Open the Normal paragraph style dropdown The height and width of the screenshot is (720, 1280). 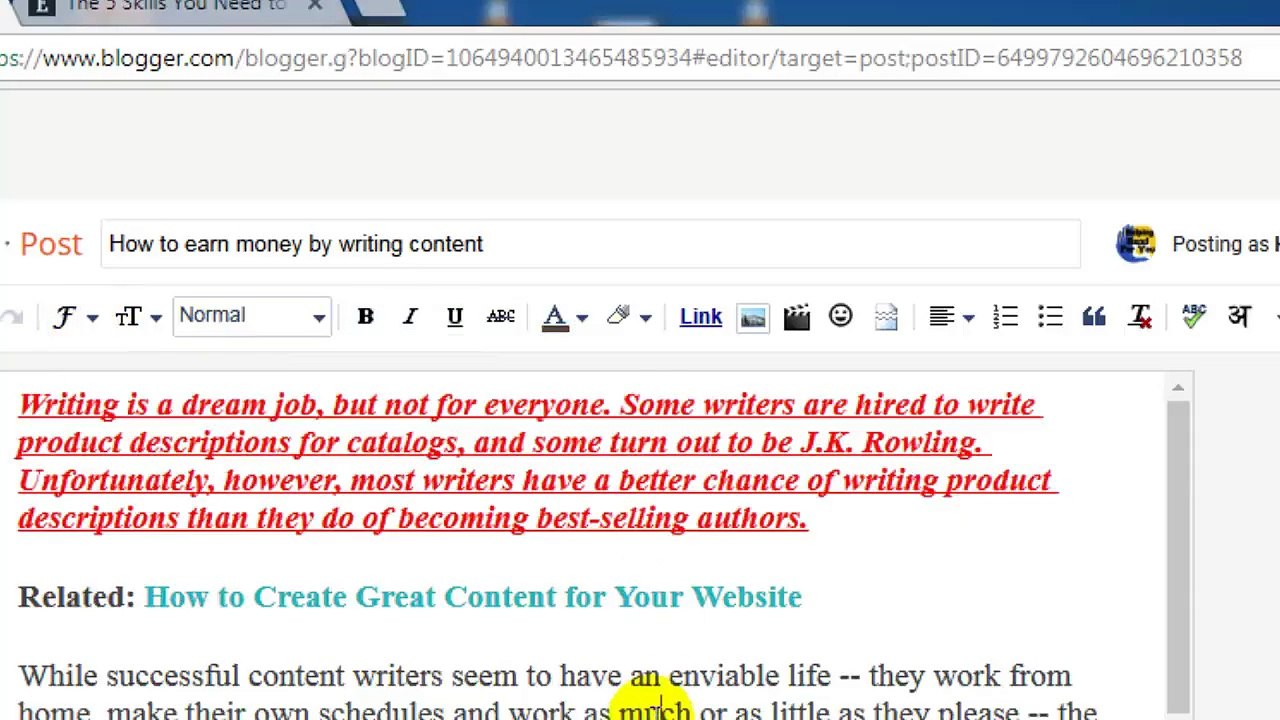(x=252, y=317)
